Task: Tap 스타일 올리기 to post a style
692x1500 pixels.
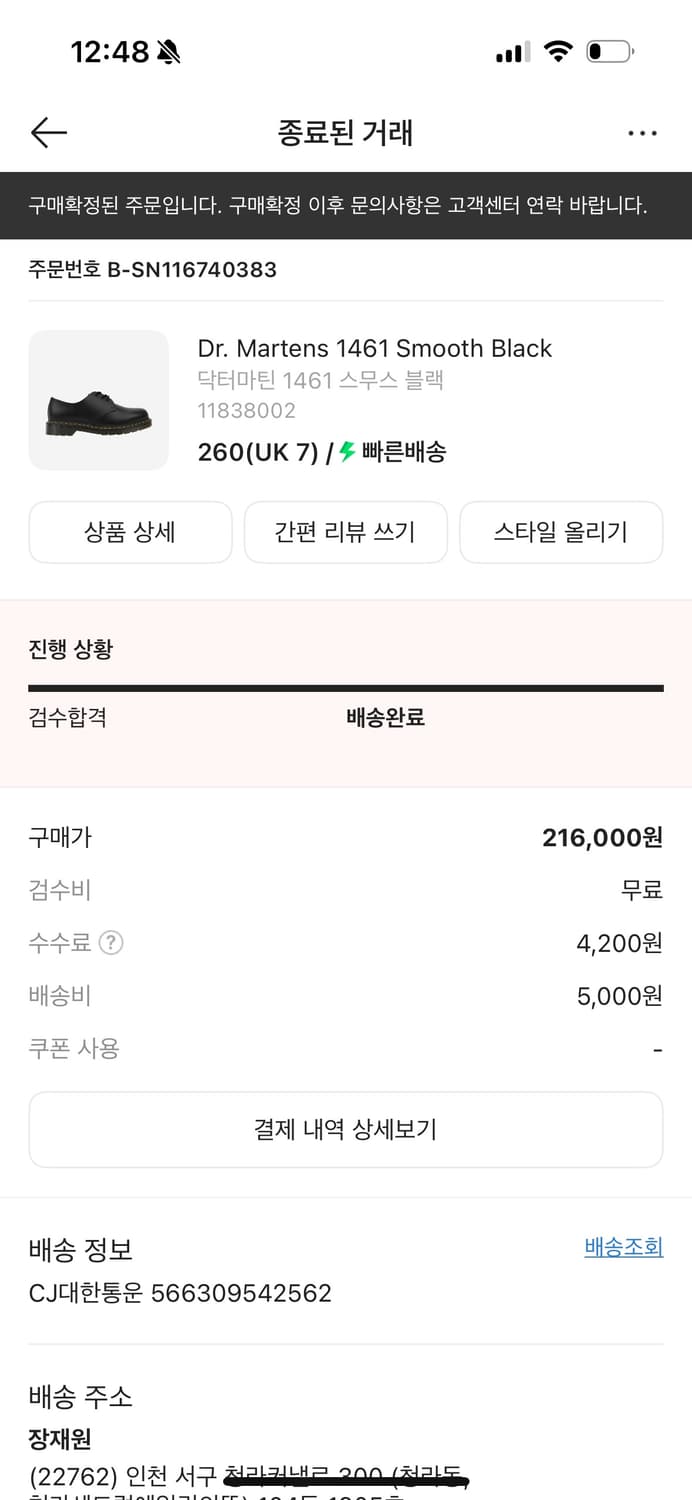Action: click(561, 532)
